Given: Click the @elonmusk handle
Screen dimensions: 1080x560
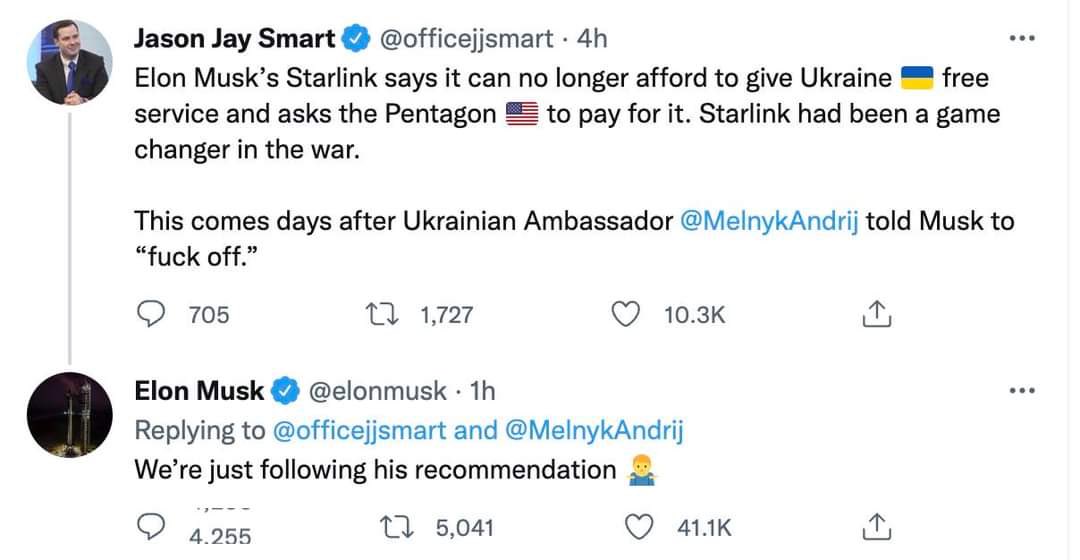Looking at the screenshot, I should tap(378, 391).
